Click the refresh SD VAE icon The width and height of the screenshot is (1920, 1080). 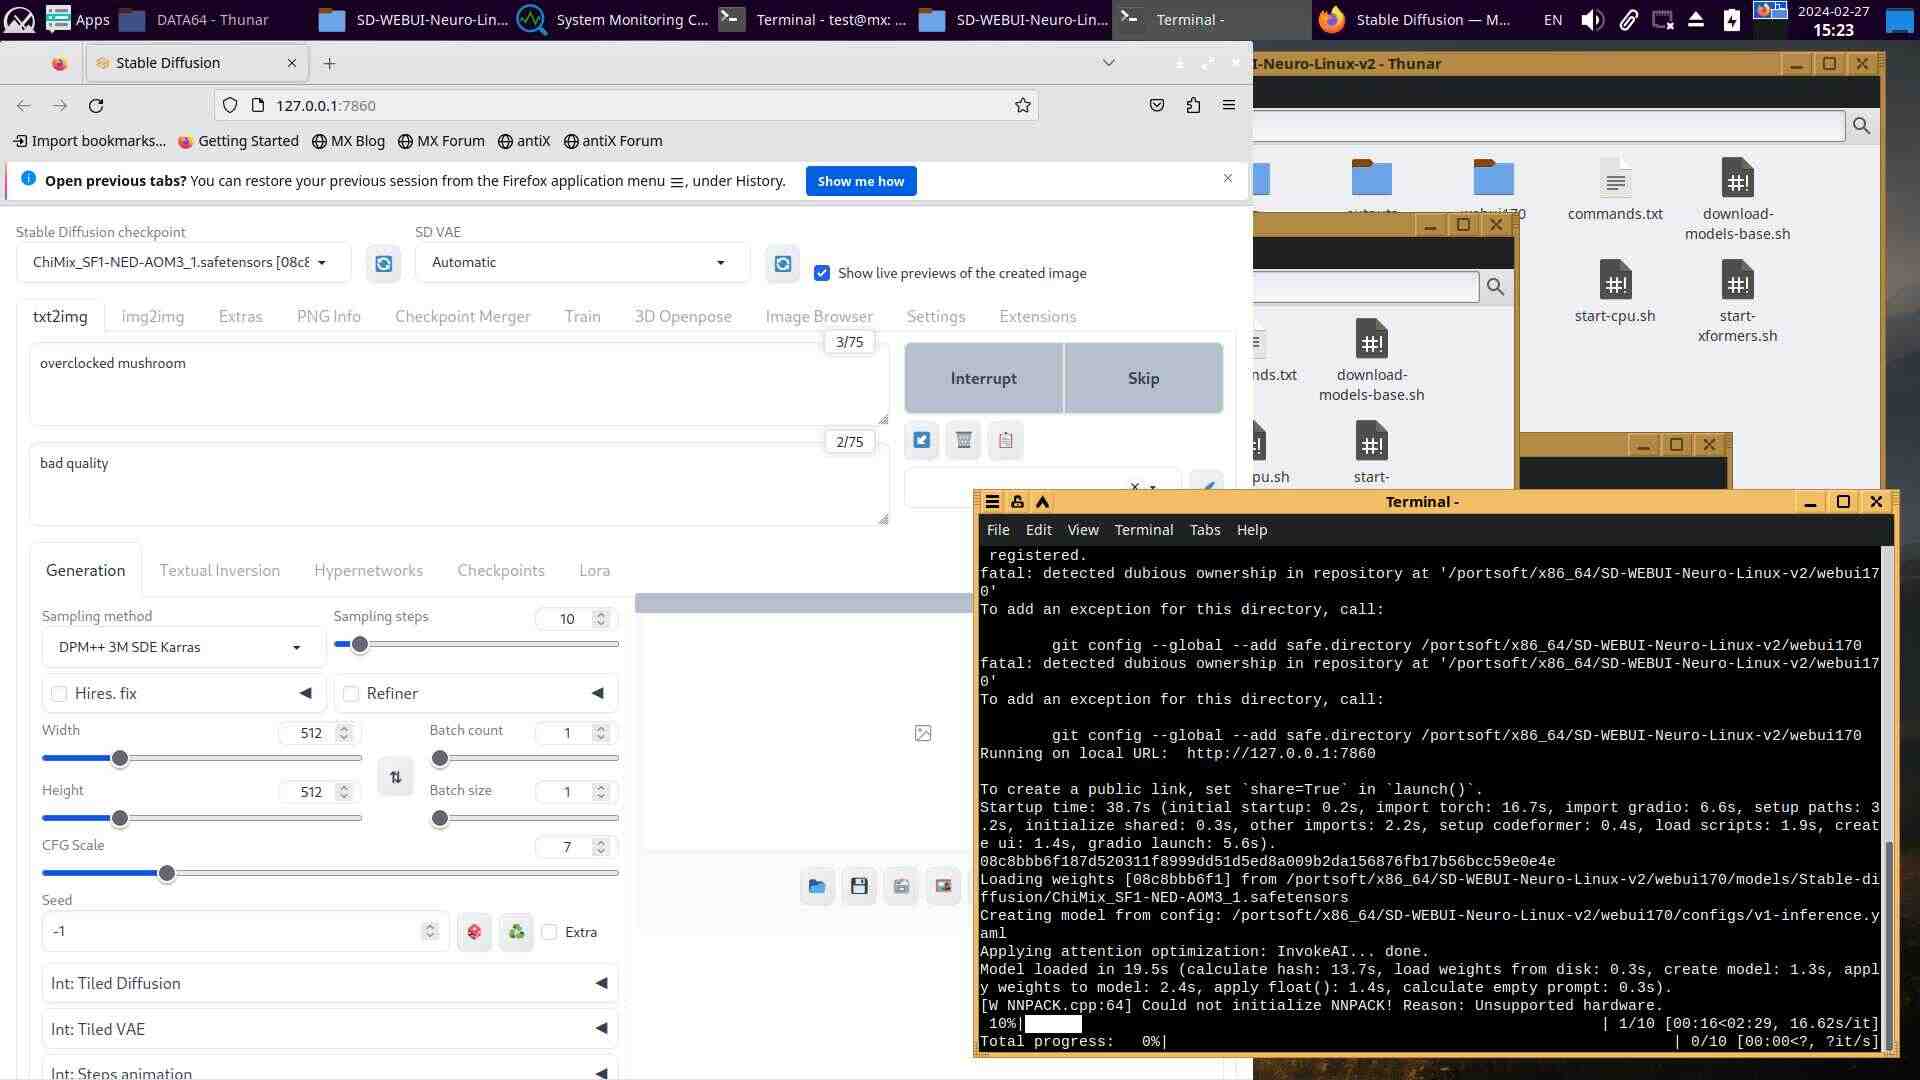click(x=783, y=263)
